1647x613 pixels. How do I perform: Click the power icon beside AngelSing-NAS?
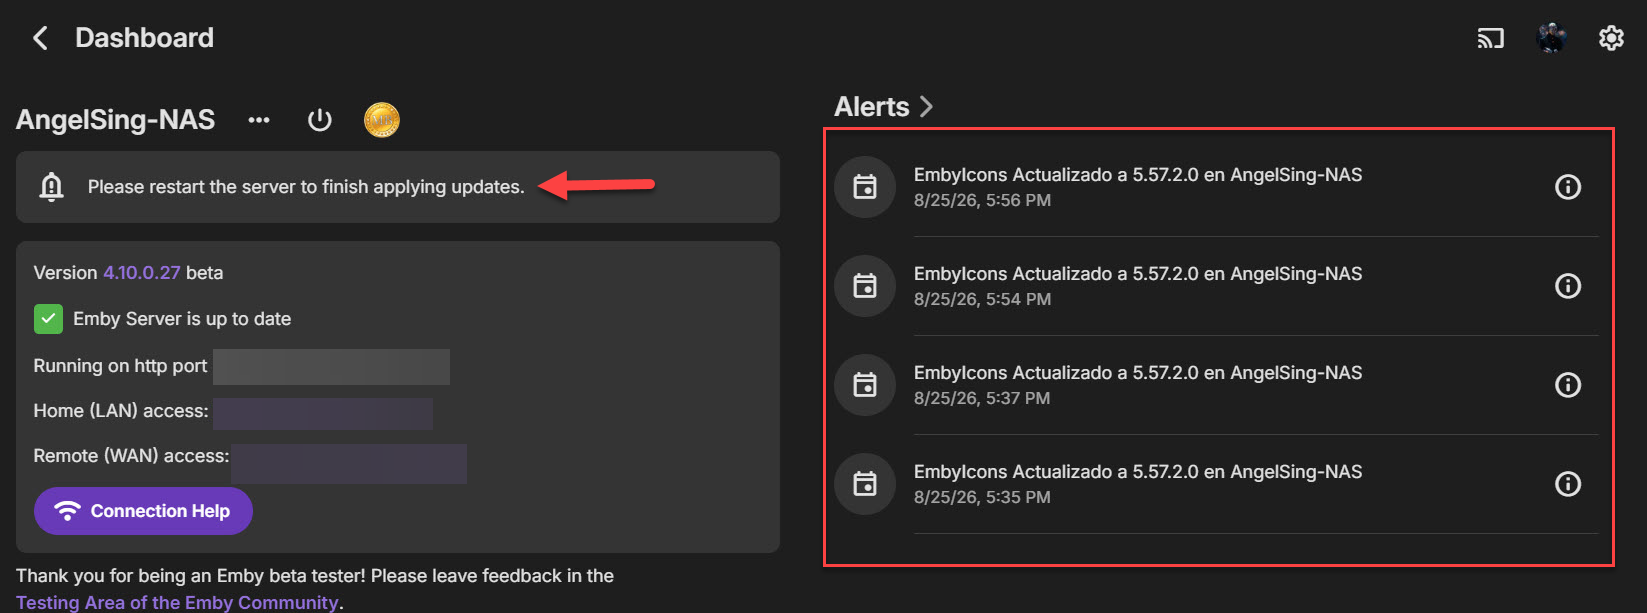(319, 120)
